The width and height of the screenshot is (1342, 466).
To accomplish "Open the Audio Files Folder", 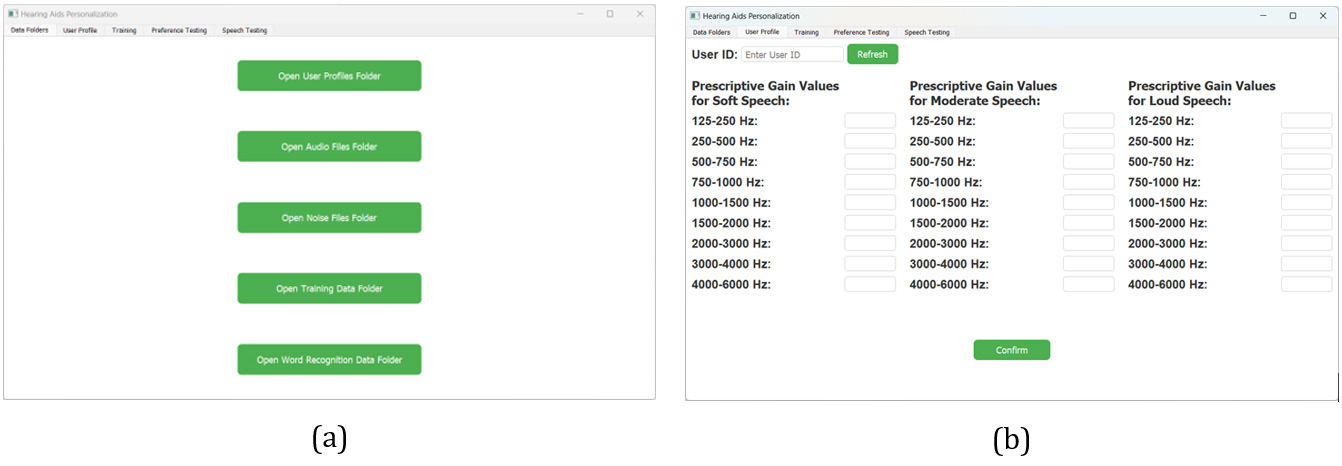I will (x=329, y=147).
